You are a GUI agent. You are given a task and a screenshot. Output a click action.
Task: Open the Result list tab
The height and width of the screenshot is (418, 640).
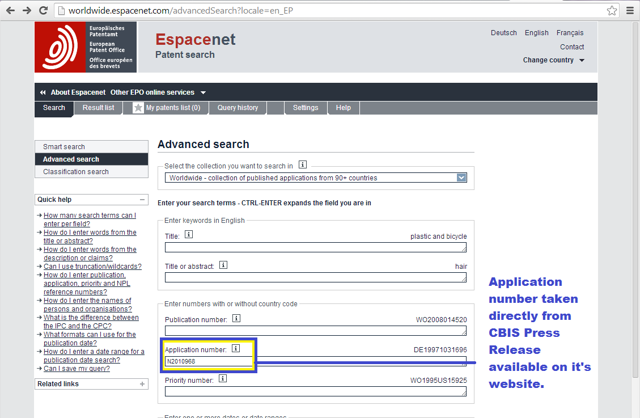click(x=98, y=108)
